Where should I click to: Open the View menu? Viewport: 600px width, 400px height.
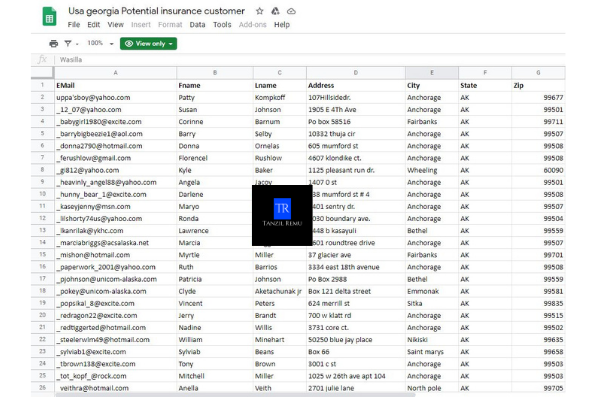click(x=116, y=24)
